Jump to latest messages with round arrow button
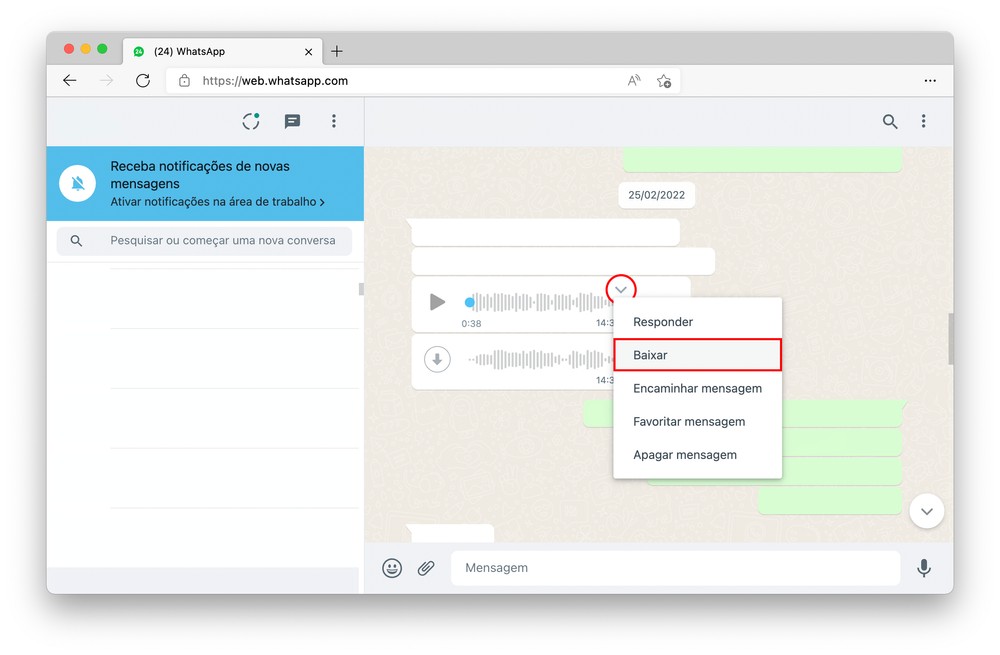The width and height of the screenshot is (1000, 655). [927, 511]
